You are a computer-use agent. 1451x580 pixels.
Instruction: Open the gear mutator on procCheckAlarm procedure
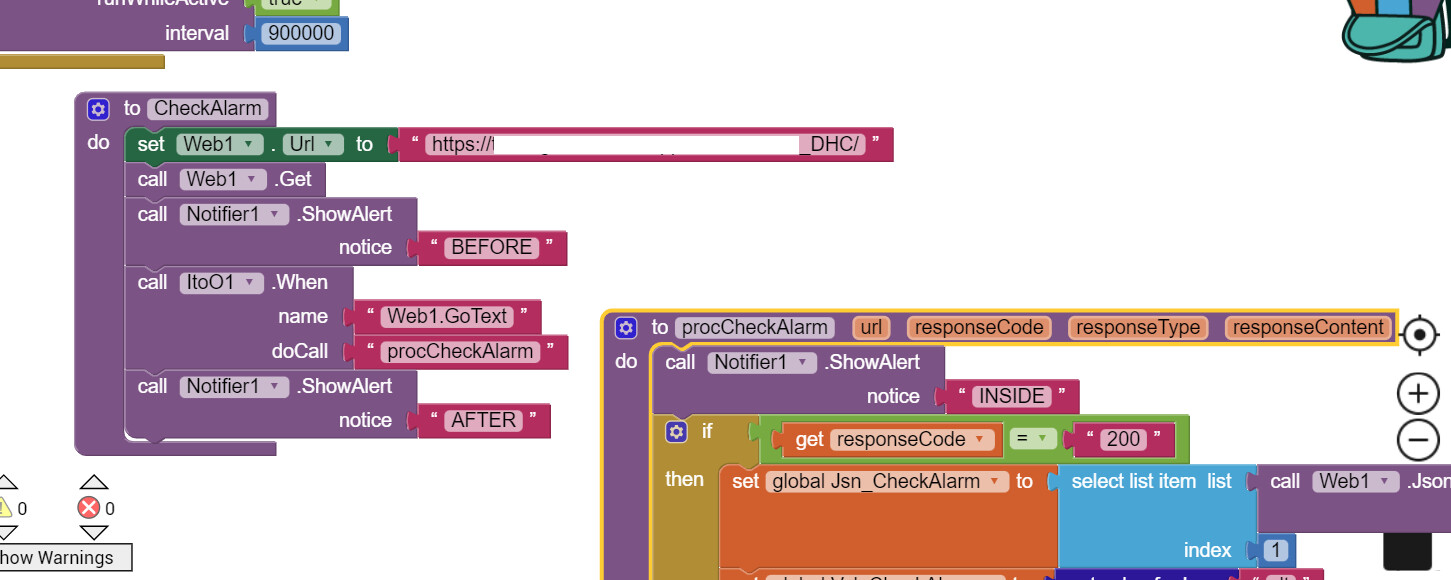pos(626,327)
